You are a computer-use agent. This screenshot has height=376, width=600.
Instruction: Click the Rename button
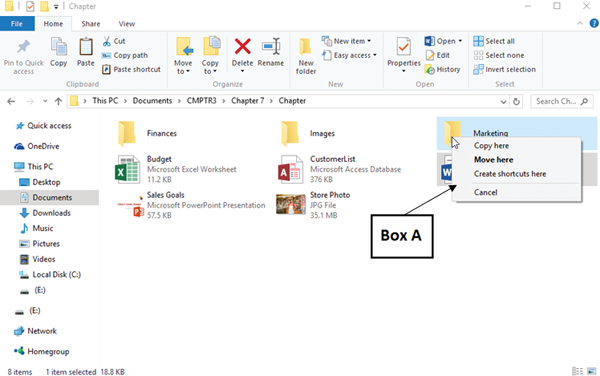(271, 52)
